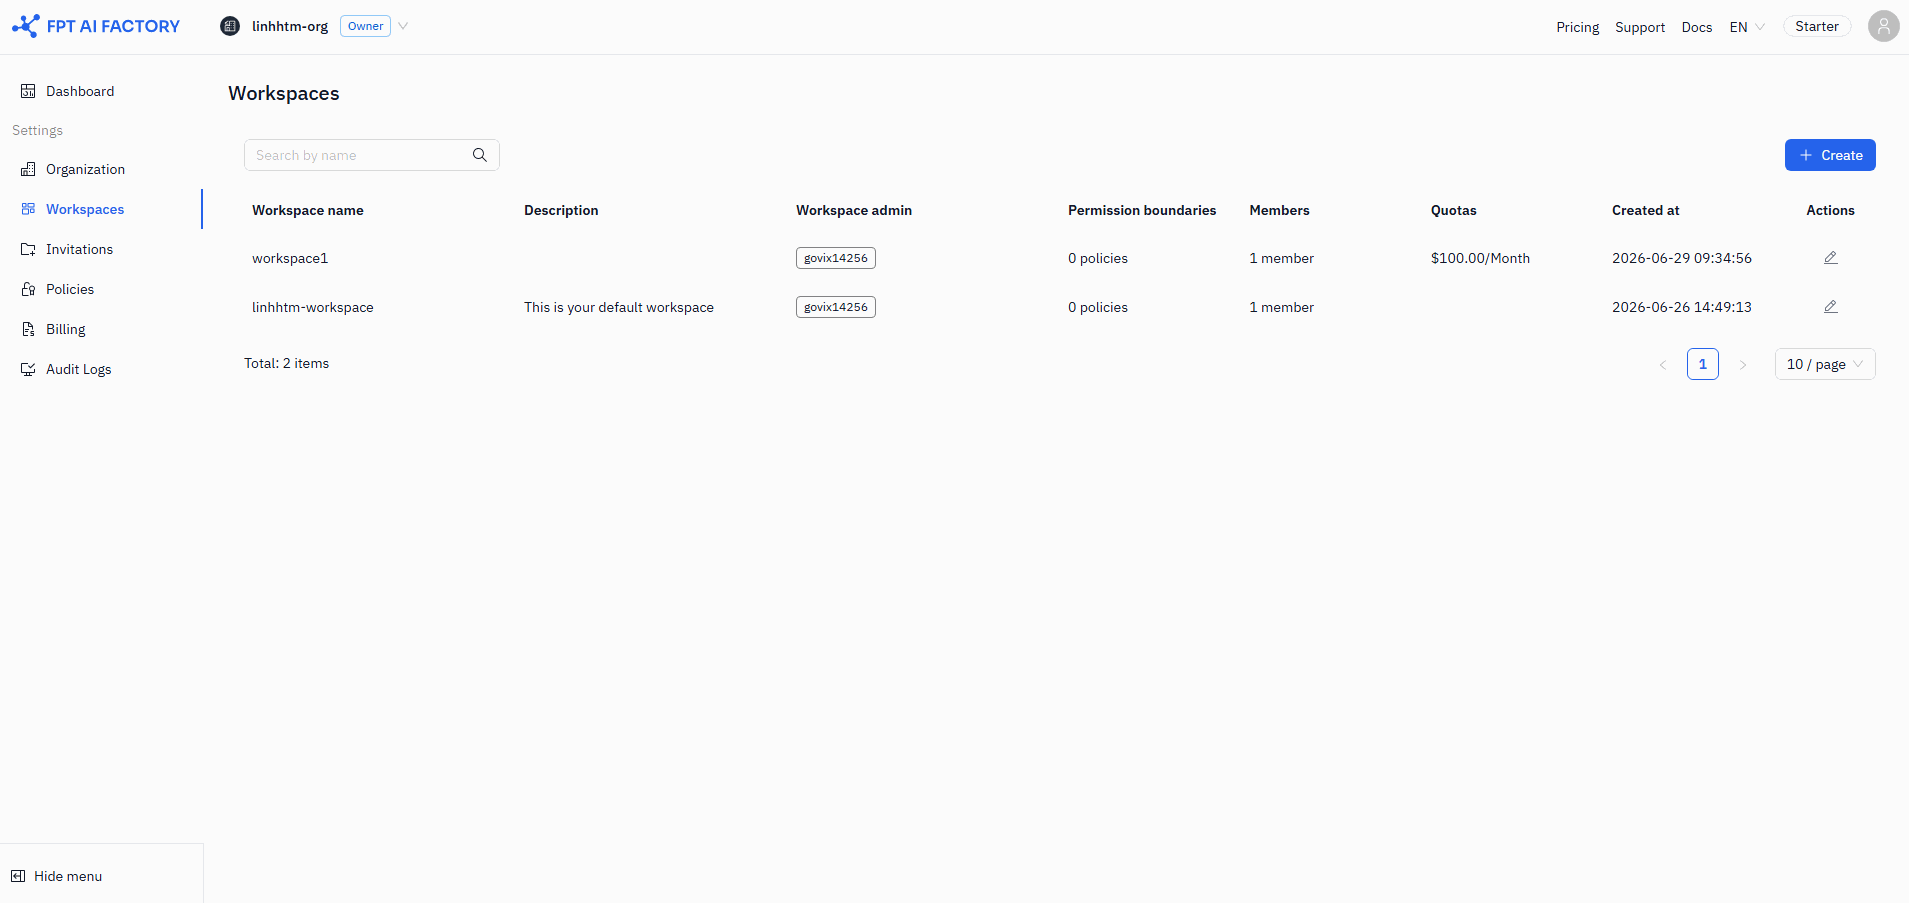This screenshot has height=903, width=1909.
Task: Click govix14256 admin tag for linhhtm-workspace
Action: coord(836,307)
